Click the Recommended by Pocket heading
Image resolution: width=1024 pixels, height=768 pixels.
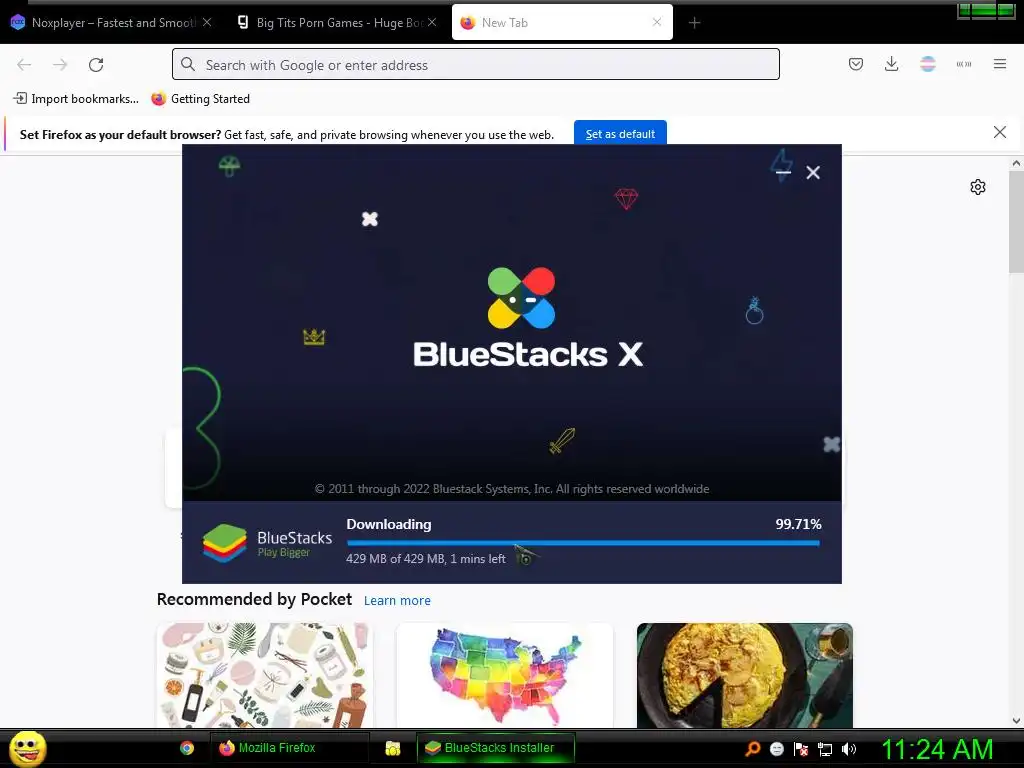(x=254, y=600)
